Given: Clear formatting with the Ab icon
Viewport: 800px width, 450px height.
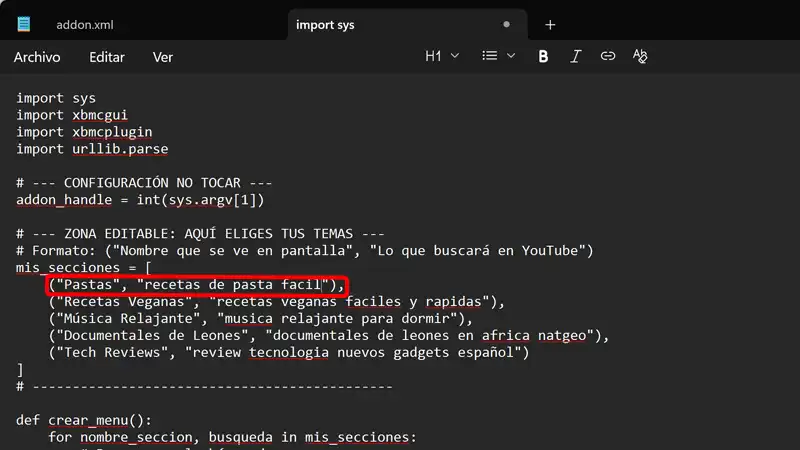Looking at the screenshot, I should pos(640,57).
